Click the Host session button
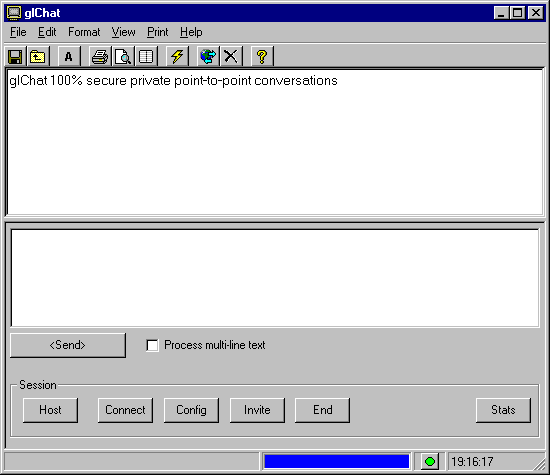Viewport: 550px width, 475px height. tap(50, 410)
